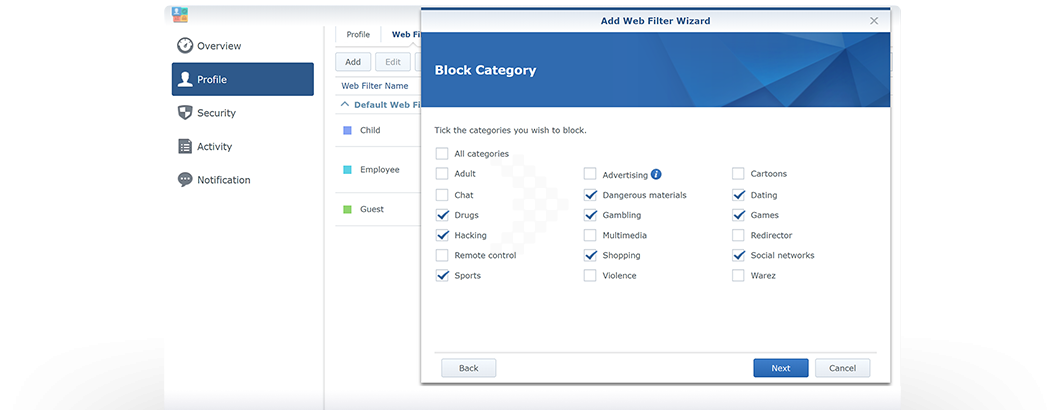The height and width of the screenshot is (410, 1060).
Task: Click the Notification speech bubble icon
Action: tap(185, 180)
